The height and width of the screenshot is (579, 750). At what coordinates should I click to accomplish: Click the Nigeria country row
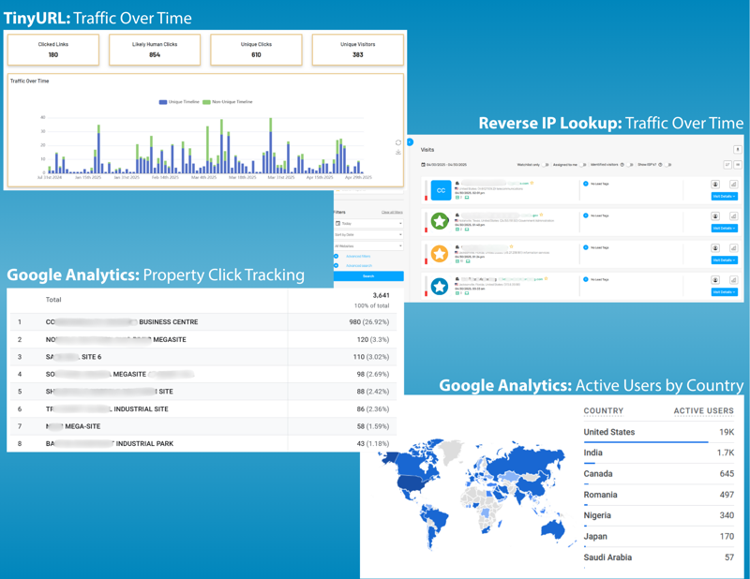click(x=659, y=515)
